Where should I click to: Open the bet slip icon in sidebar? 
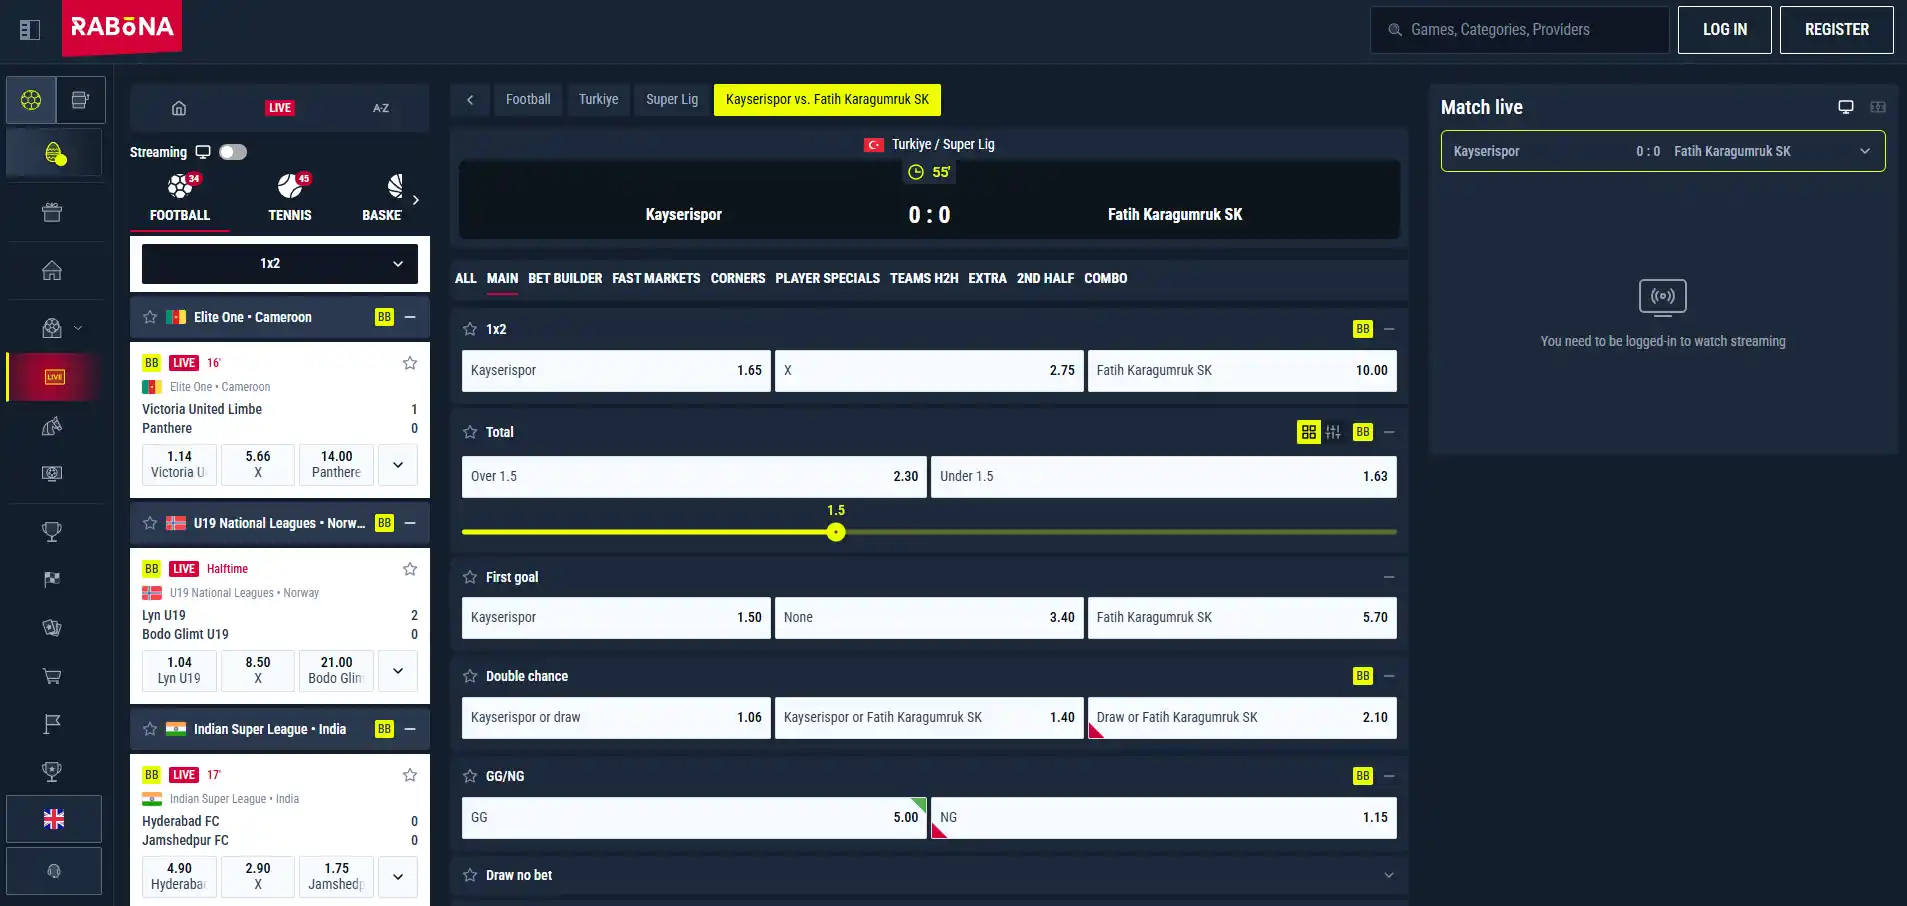click(x=80, y=100)
